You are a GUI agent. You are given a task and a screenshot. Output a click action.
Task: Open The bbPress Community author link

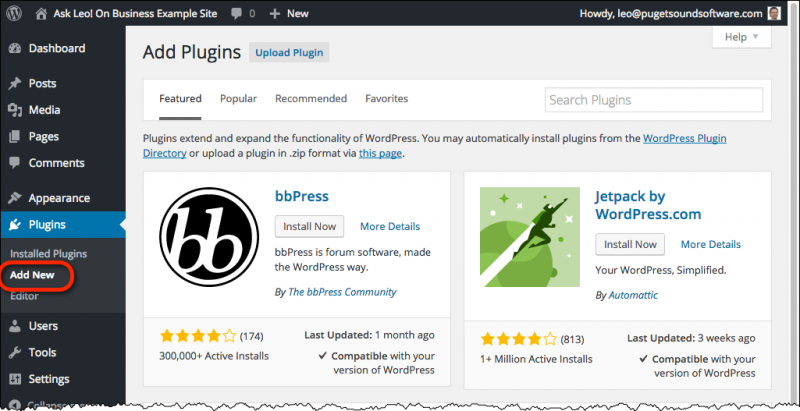[x=342, y=292]
